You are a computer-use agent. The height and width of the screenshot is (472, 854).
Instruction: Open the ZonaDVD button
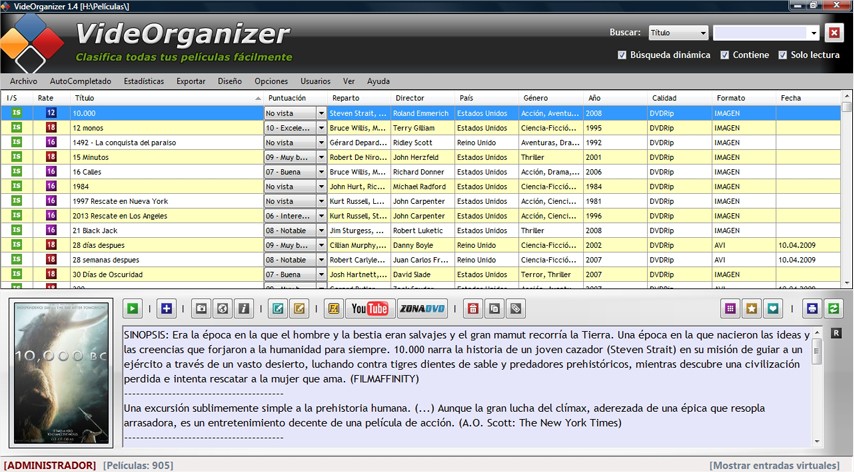423,309
